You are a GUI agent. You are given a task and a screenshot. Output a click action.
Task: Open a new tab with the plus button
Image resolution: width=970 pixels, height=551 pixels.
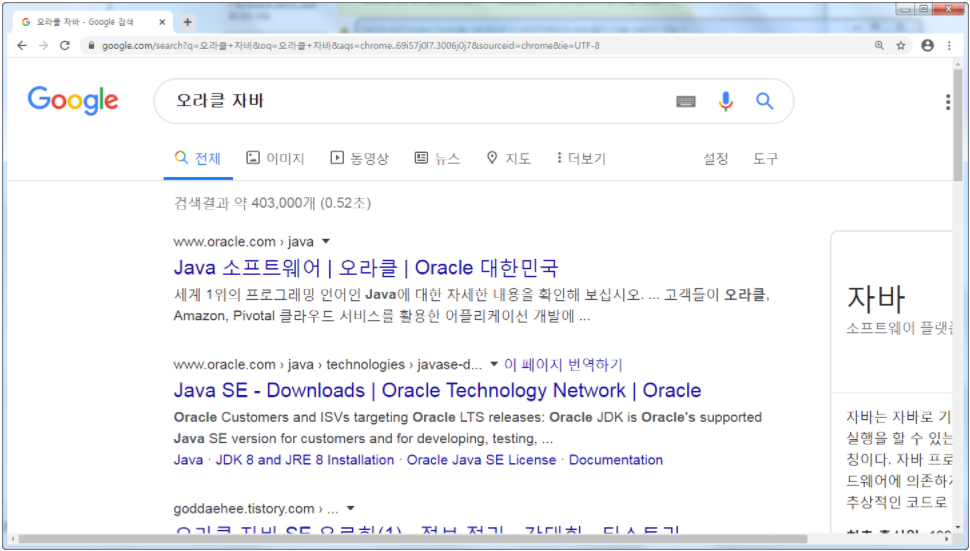click(x=187, y=22)
